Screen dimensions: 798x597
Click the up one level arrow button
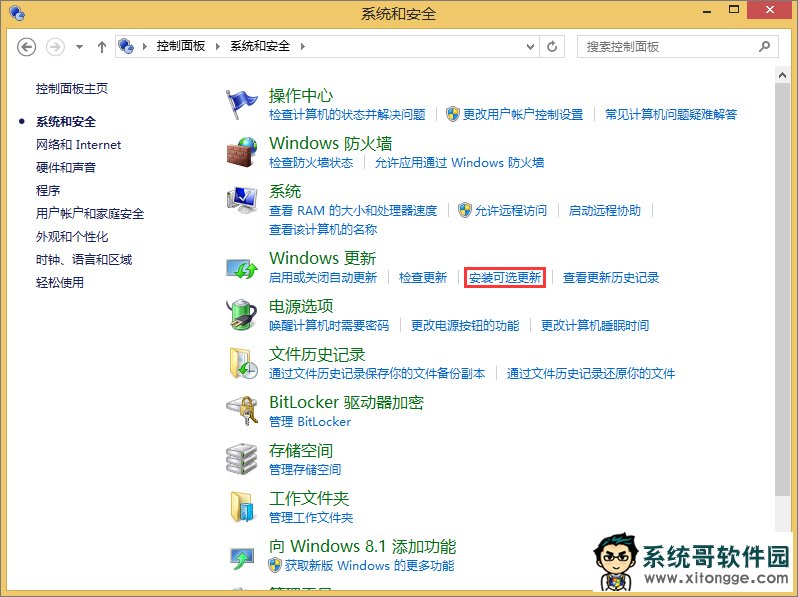click(x=102, y=46)
